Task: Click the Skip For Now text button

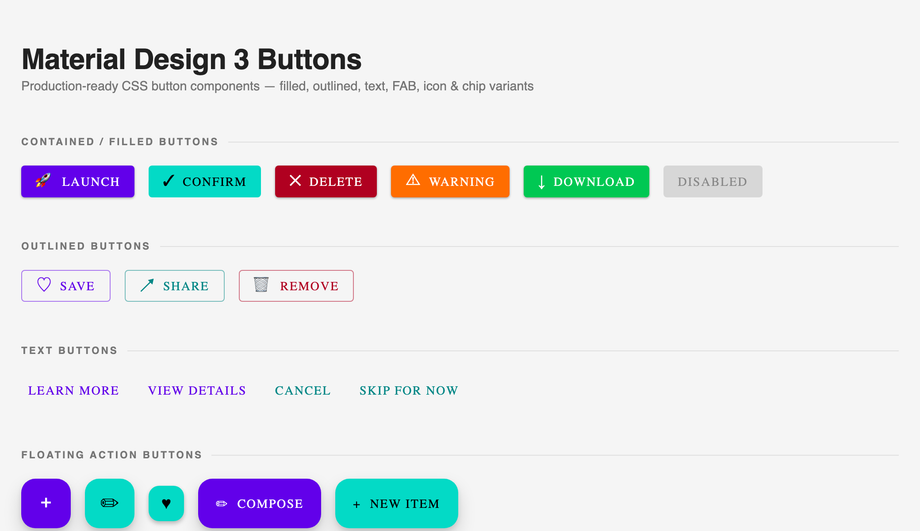Action: pyautogui.click(x=408, y=390)
